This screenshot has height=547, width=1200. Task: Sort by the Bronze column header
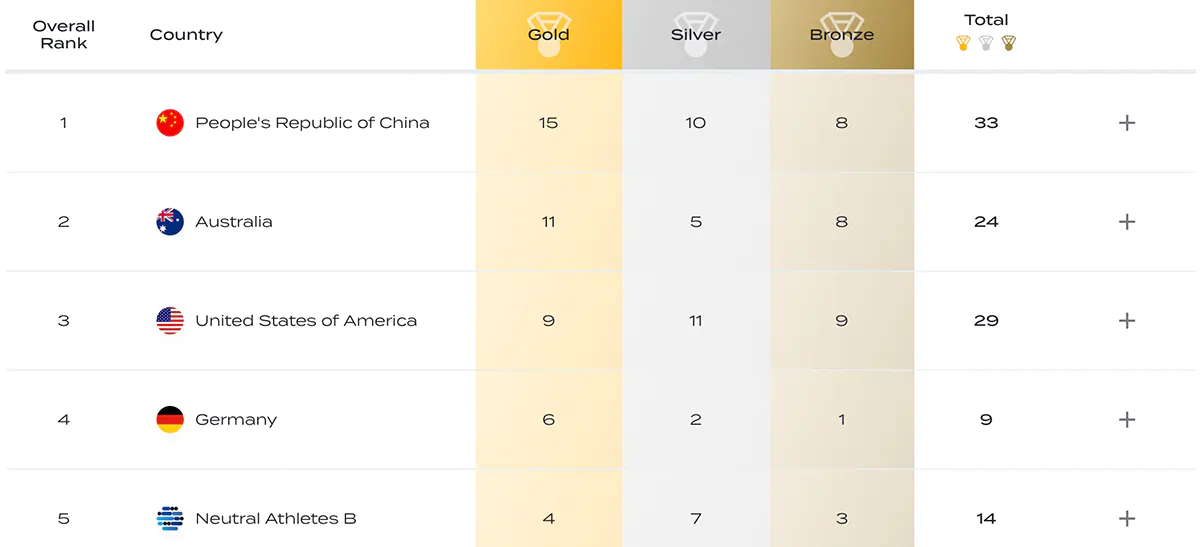(x=842, y=35)
